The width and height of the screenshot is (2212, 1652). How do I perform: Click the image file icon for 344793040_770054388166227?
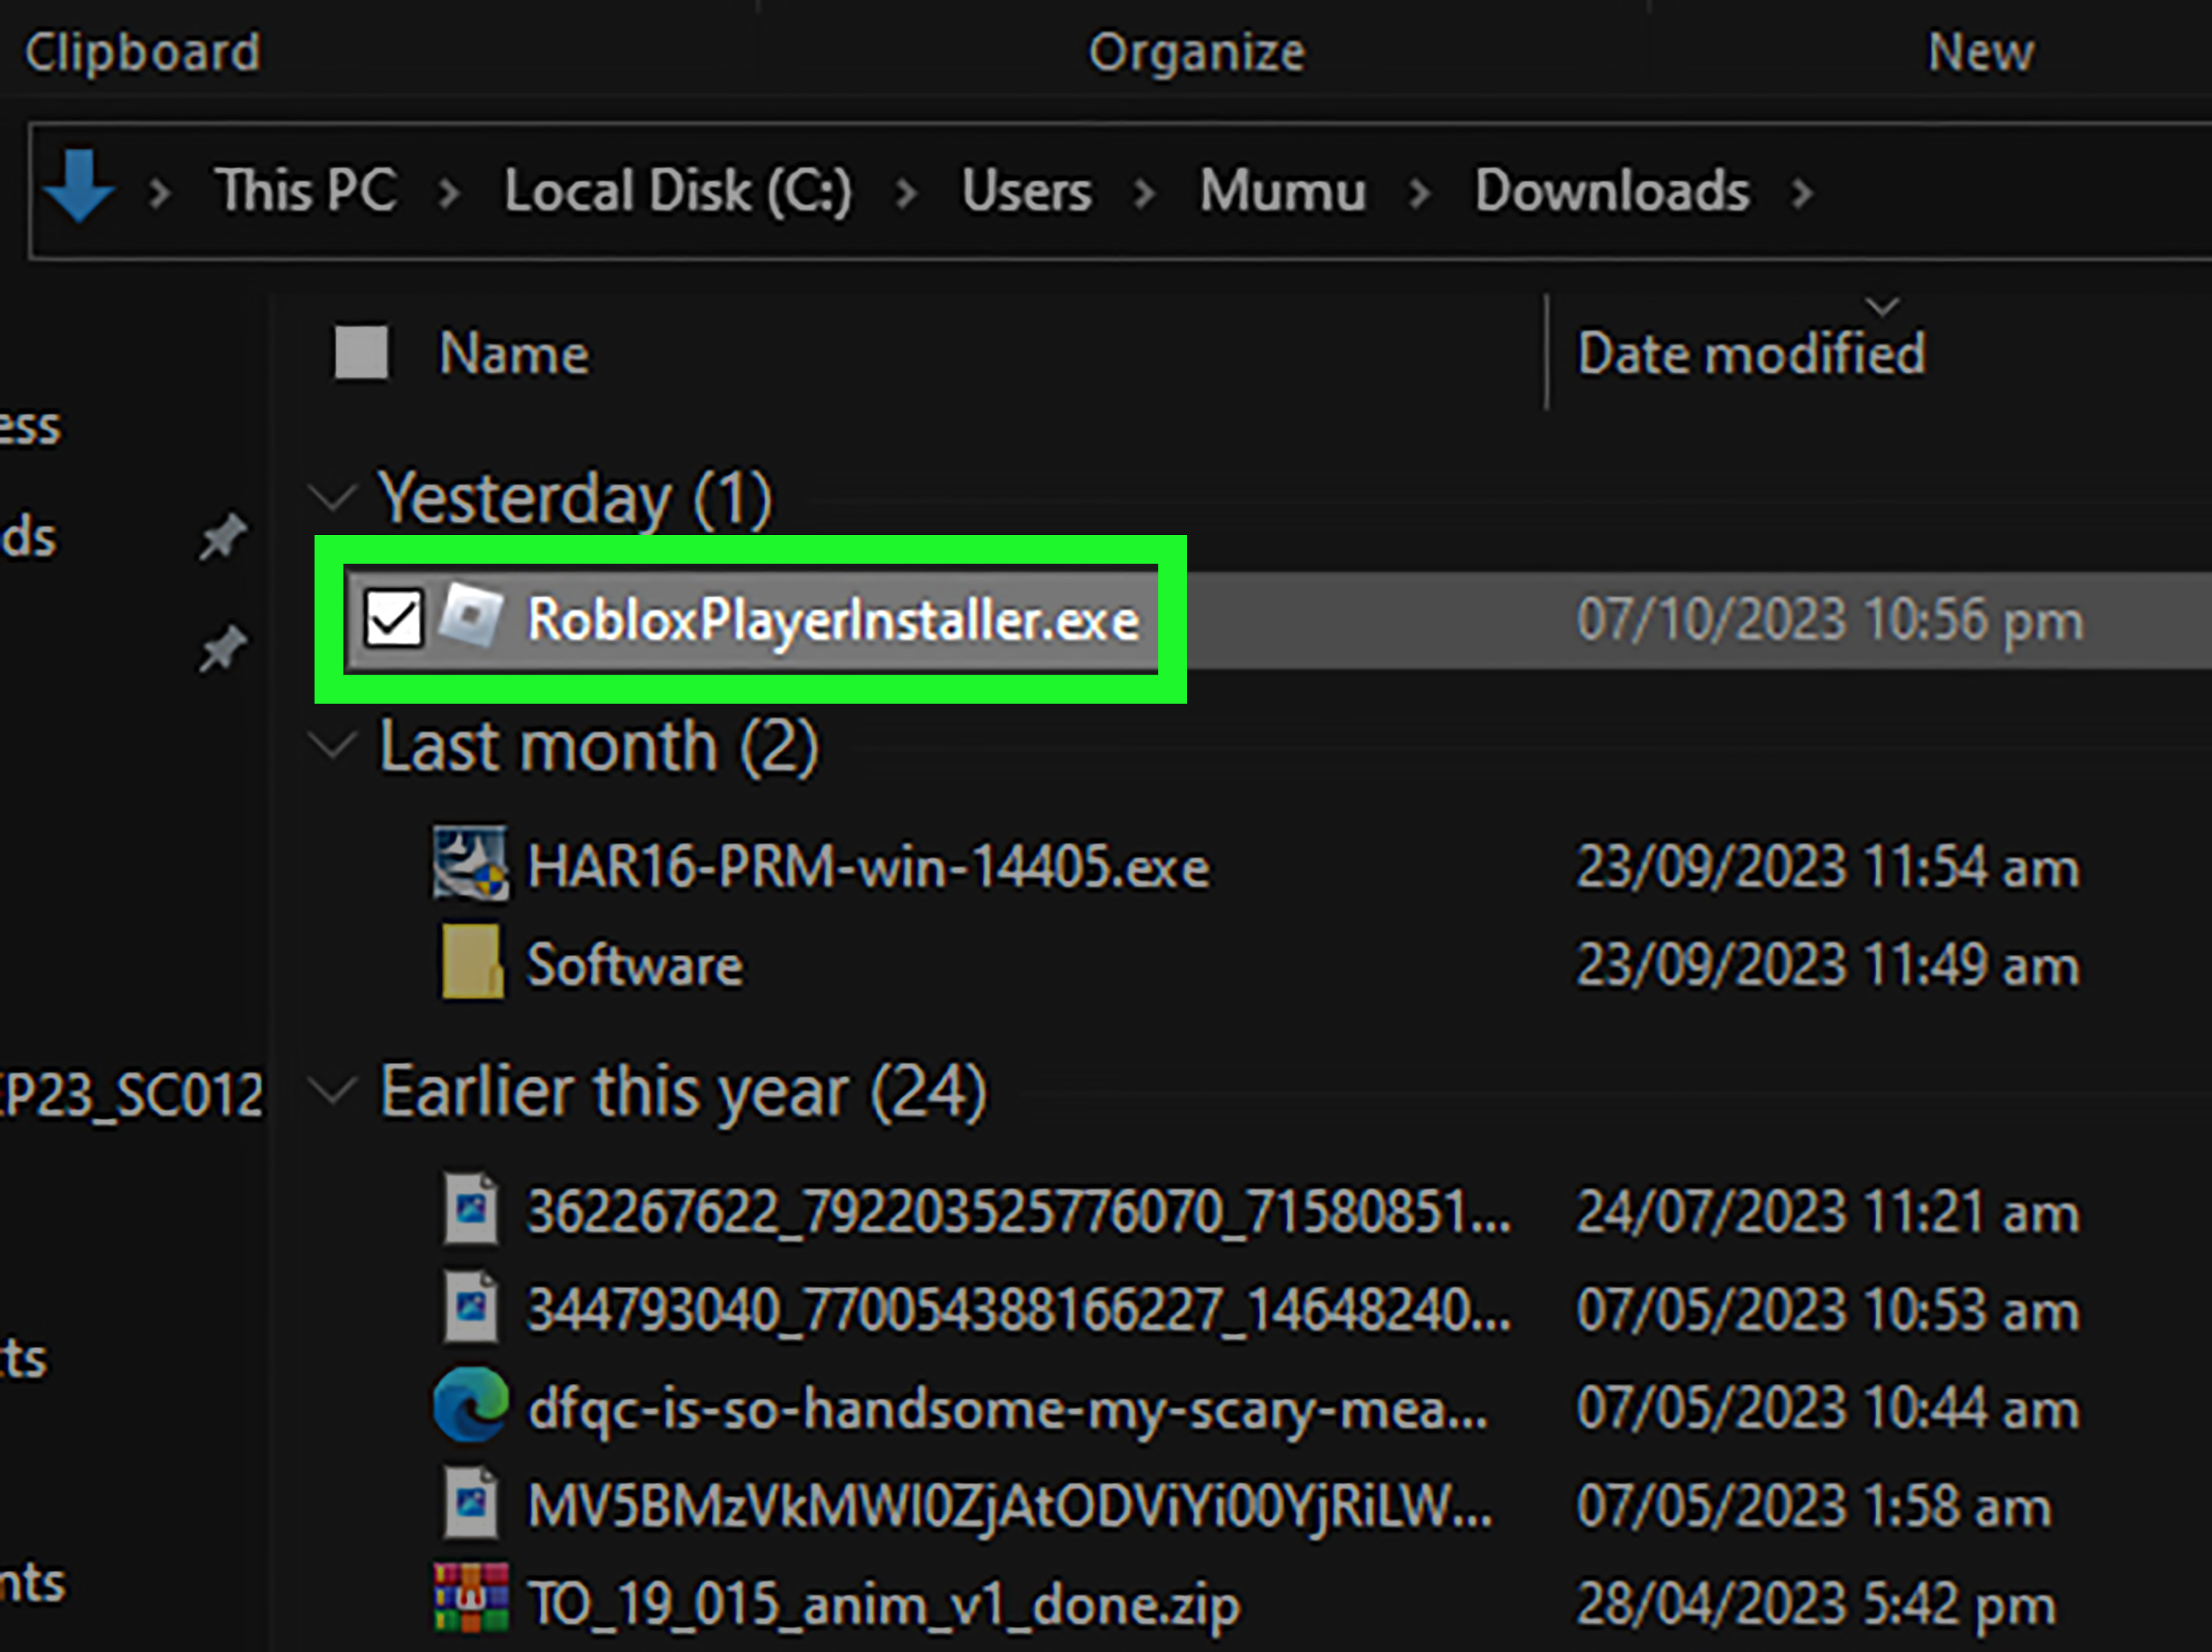click(471, 1307)
